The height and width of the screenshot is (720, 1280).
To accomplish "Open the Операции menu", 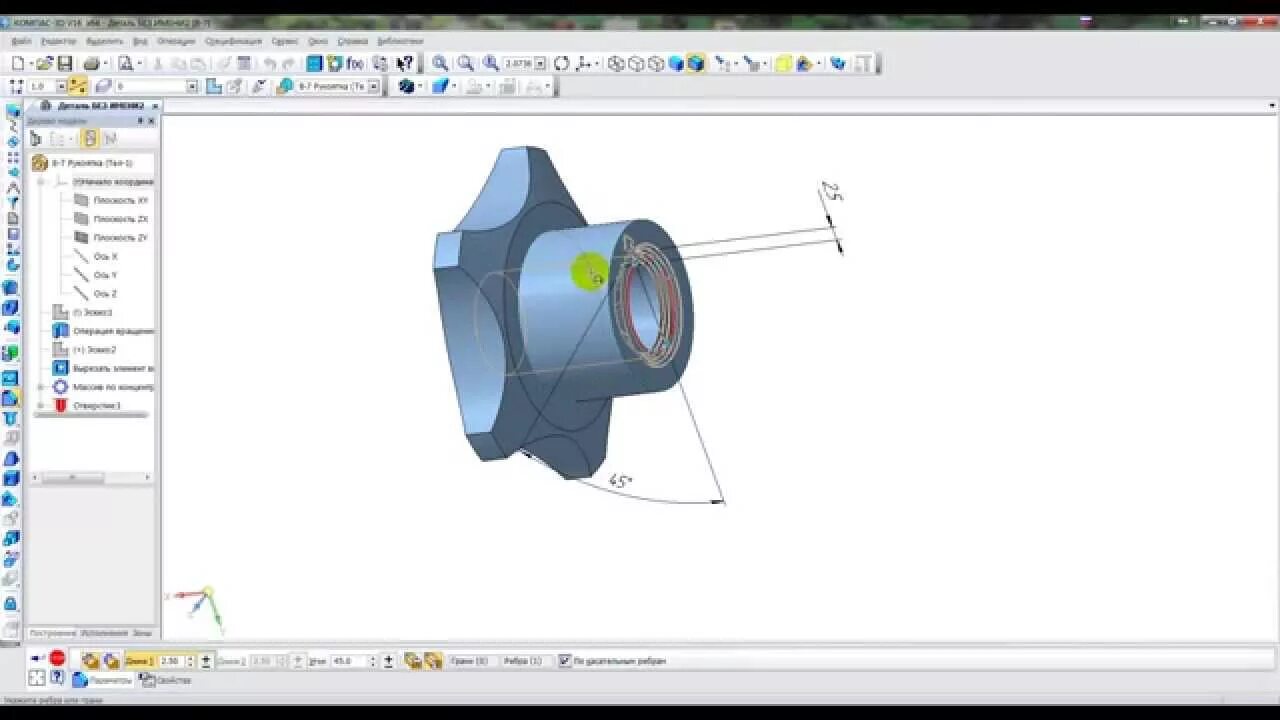I will [176, 41].
